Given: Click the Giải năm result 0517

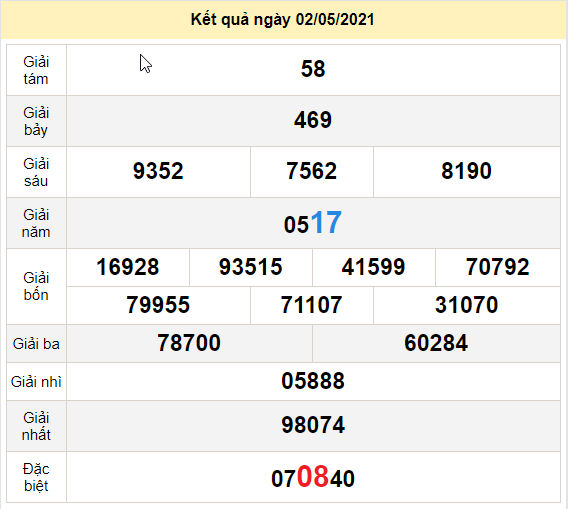Looking at the screenshot, I should 313,223.
